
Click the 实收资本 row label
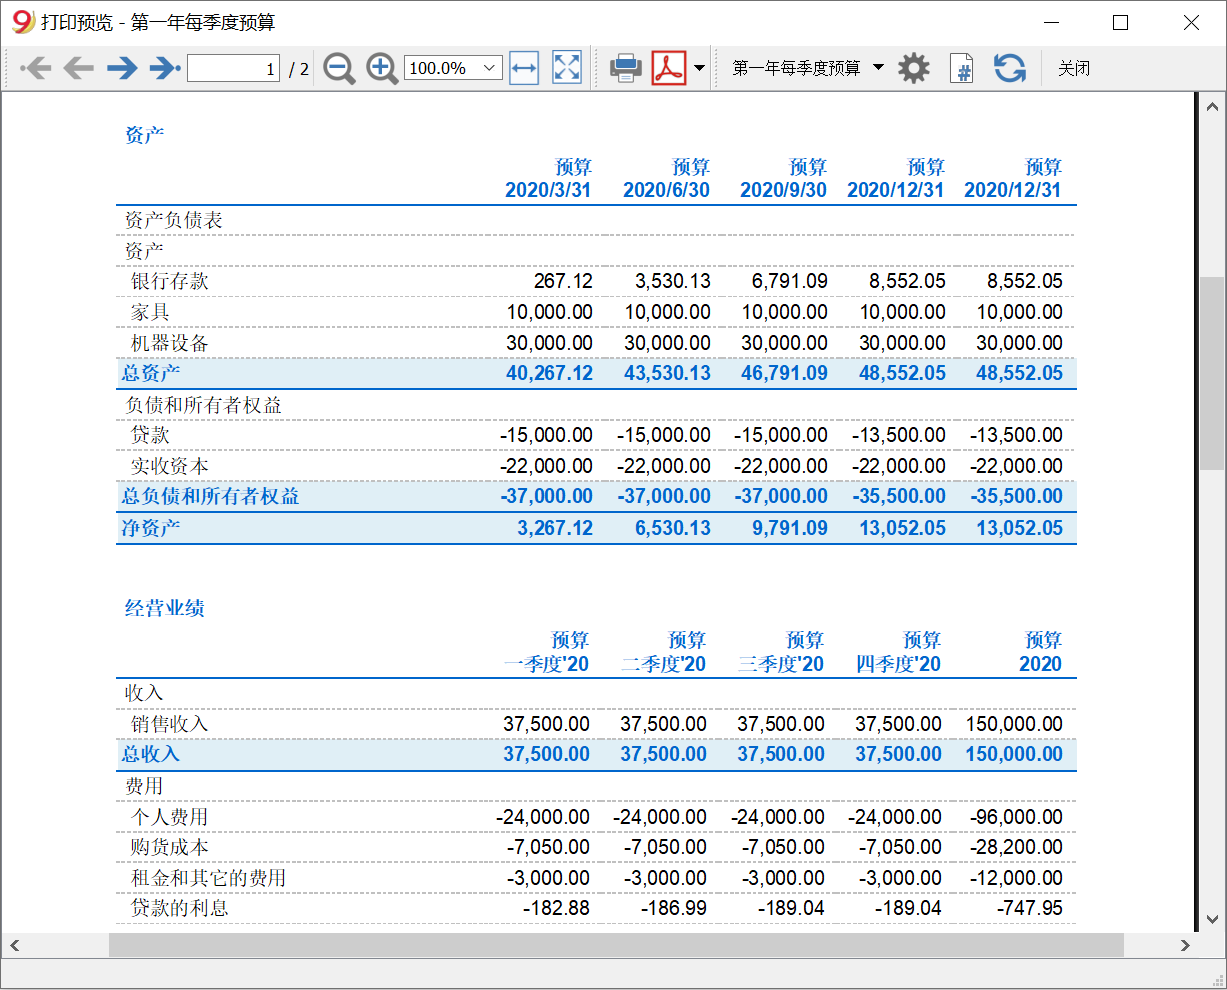[169, 466]
